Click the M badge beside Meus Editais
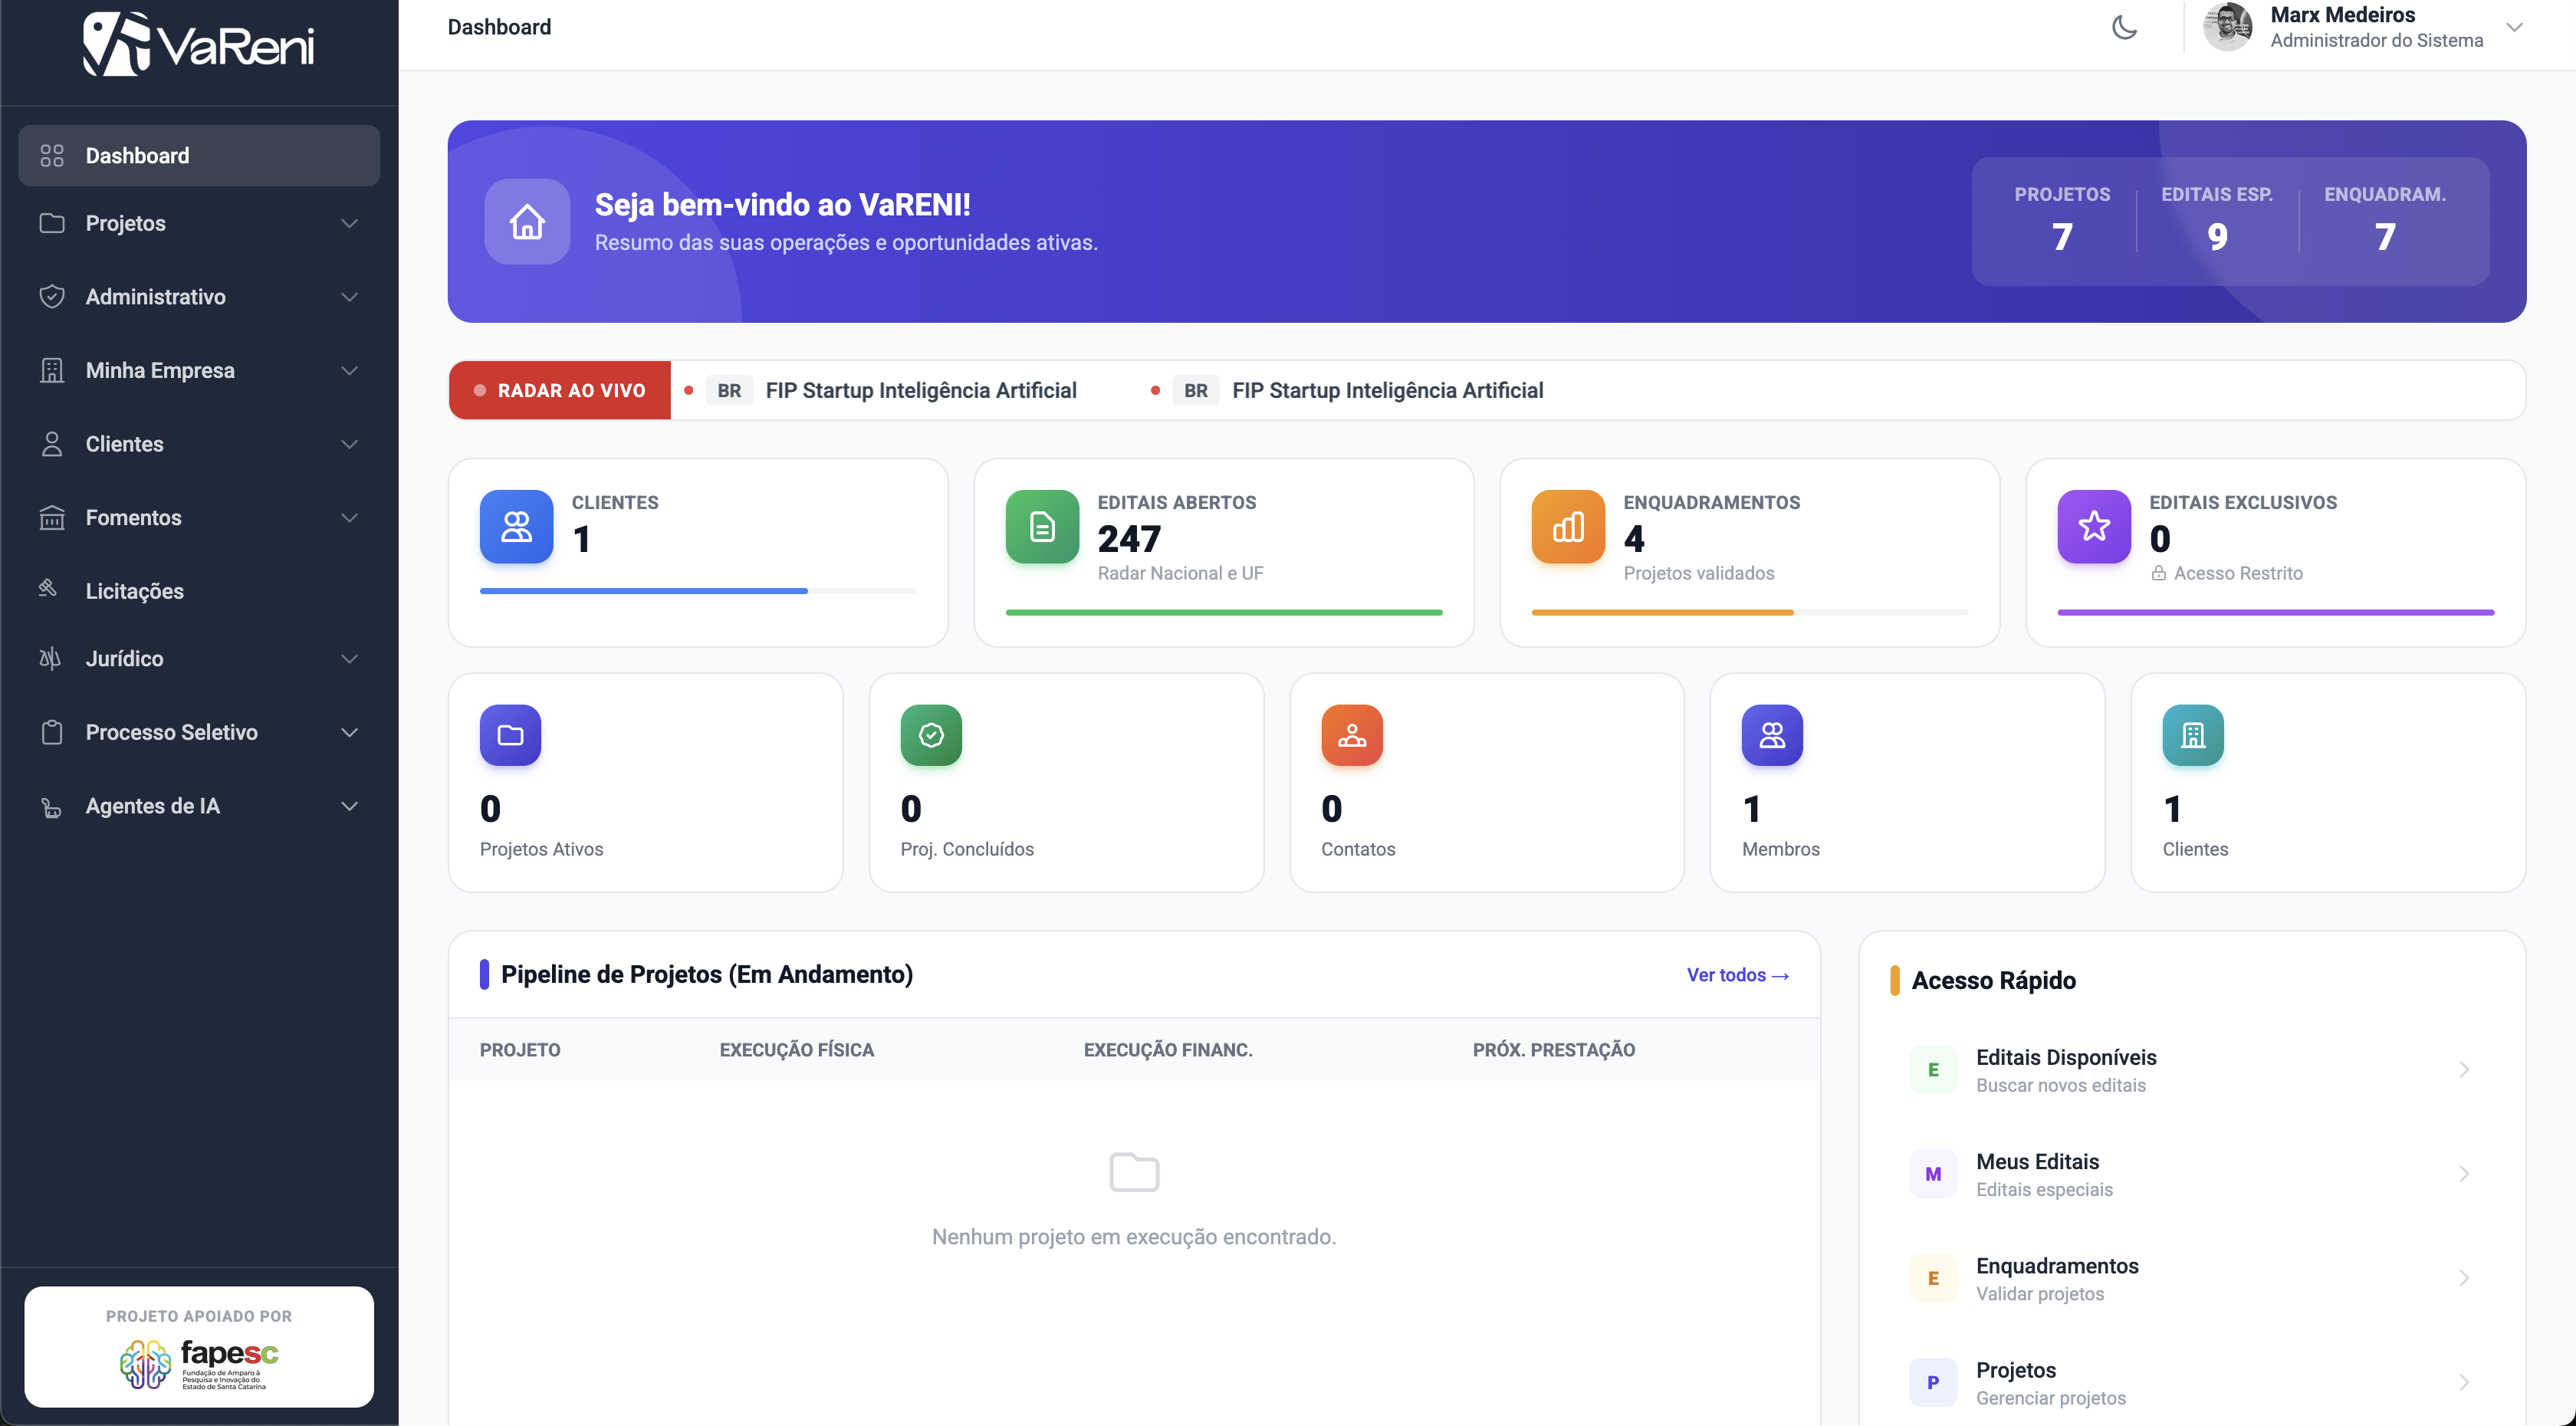The height and width of the screenshot is (1426, 2576). click(x=1933, y=1174)
